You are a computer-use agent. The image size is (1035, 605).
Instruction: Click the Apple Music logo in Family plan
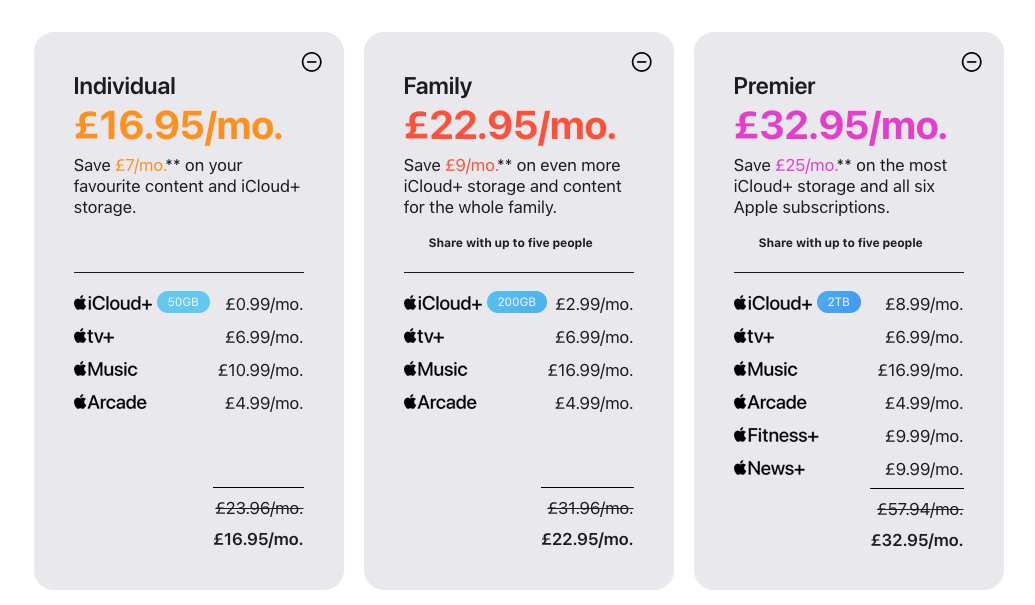[436, 369]
